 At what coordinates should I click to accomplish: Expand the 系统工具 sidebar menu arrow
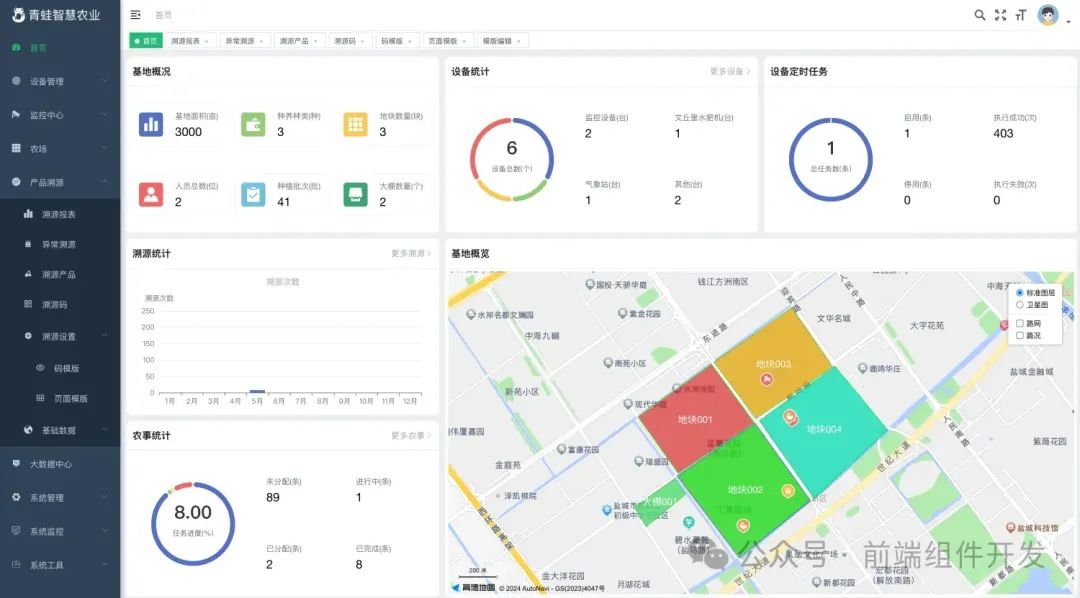105,565
